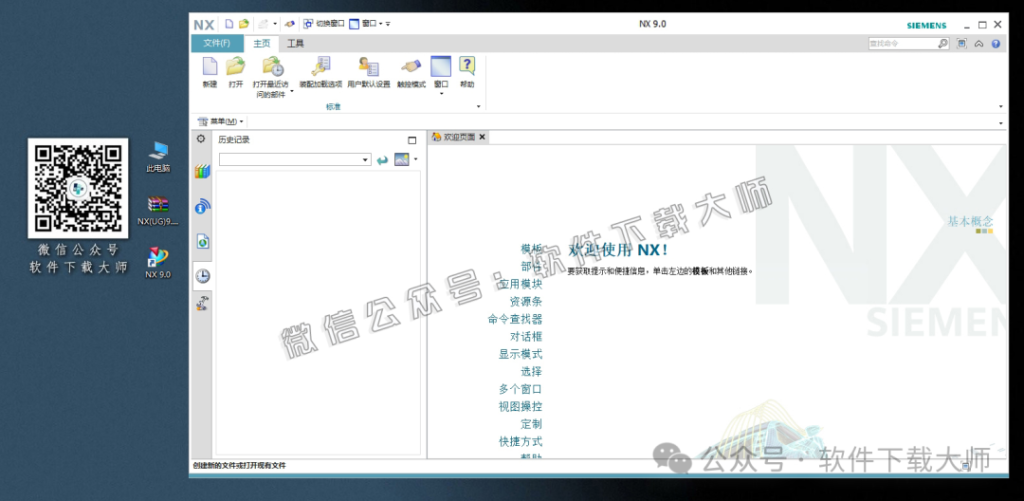This screenshot has height=501, width=1024.
Task: Switch to the 主页 ribbon tab
Action: (261, 43)
